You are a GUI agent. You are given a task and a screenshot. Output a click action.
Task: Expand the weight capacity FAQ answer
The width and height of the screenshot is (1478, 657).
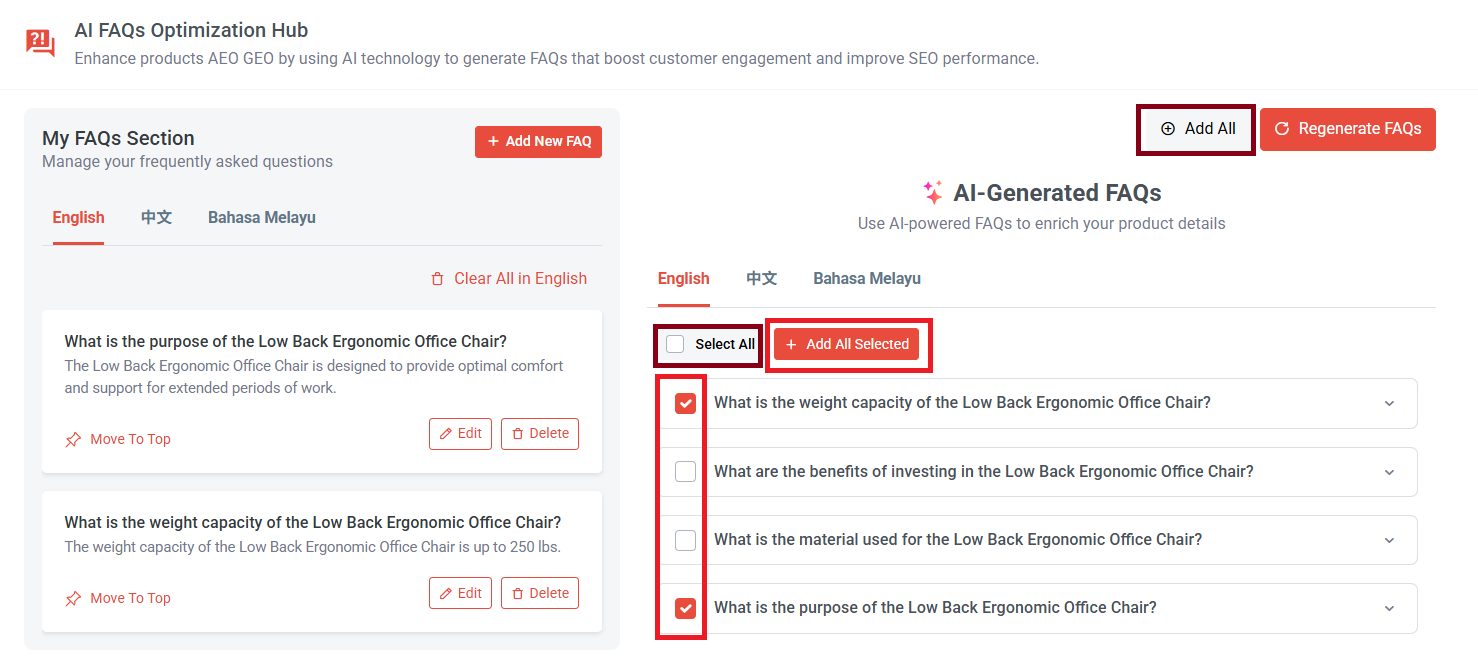pos(1389,403)
